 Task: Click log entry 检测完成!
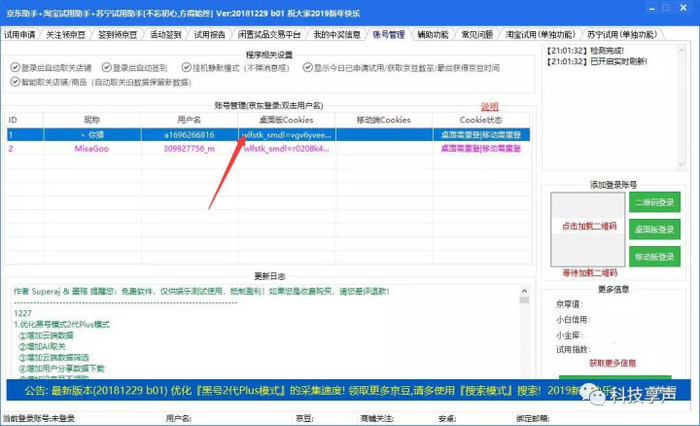(x=585, y=50)
